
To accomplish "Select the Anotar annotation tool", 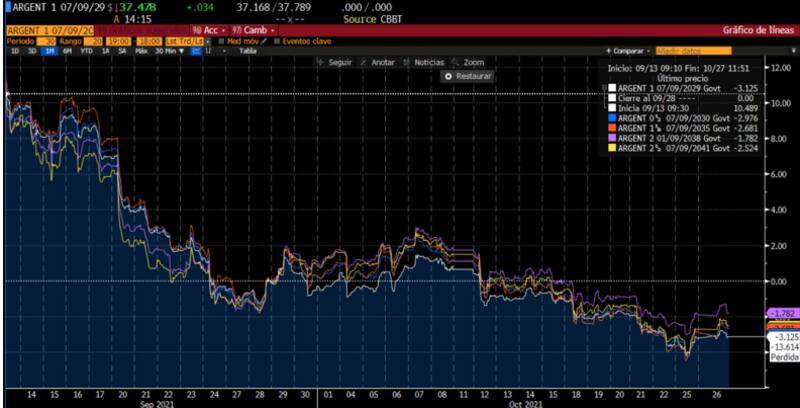I will tap(369, 62).
